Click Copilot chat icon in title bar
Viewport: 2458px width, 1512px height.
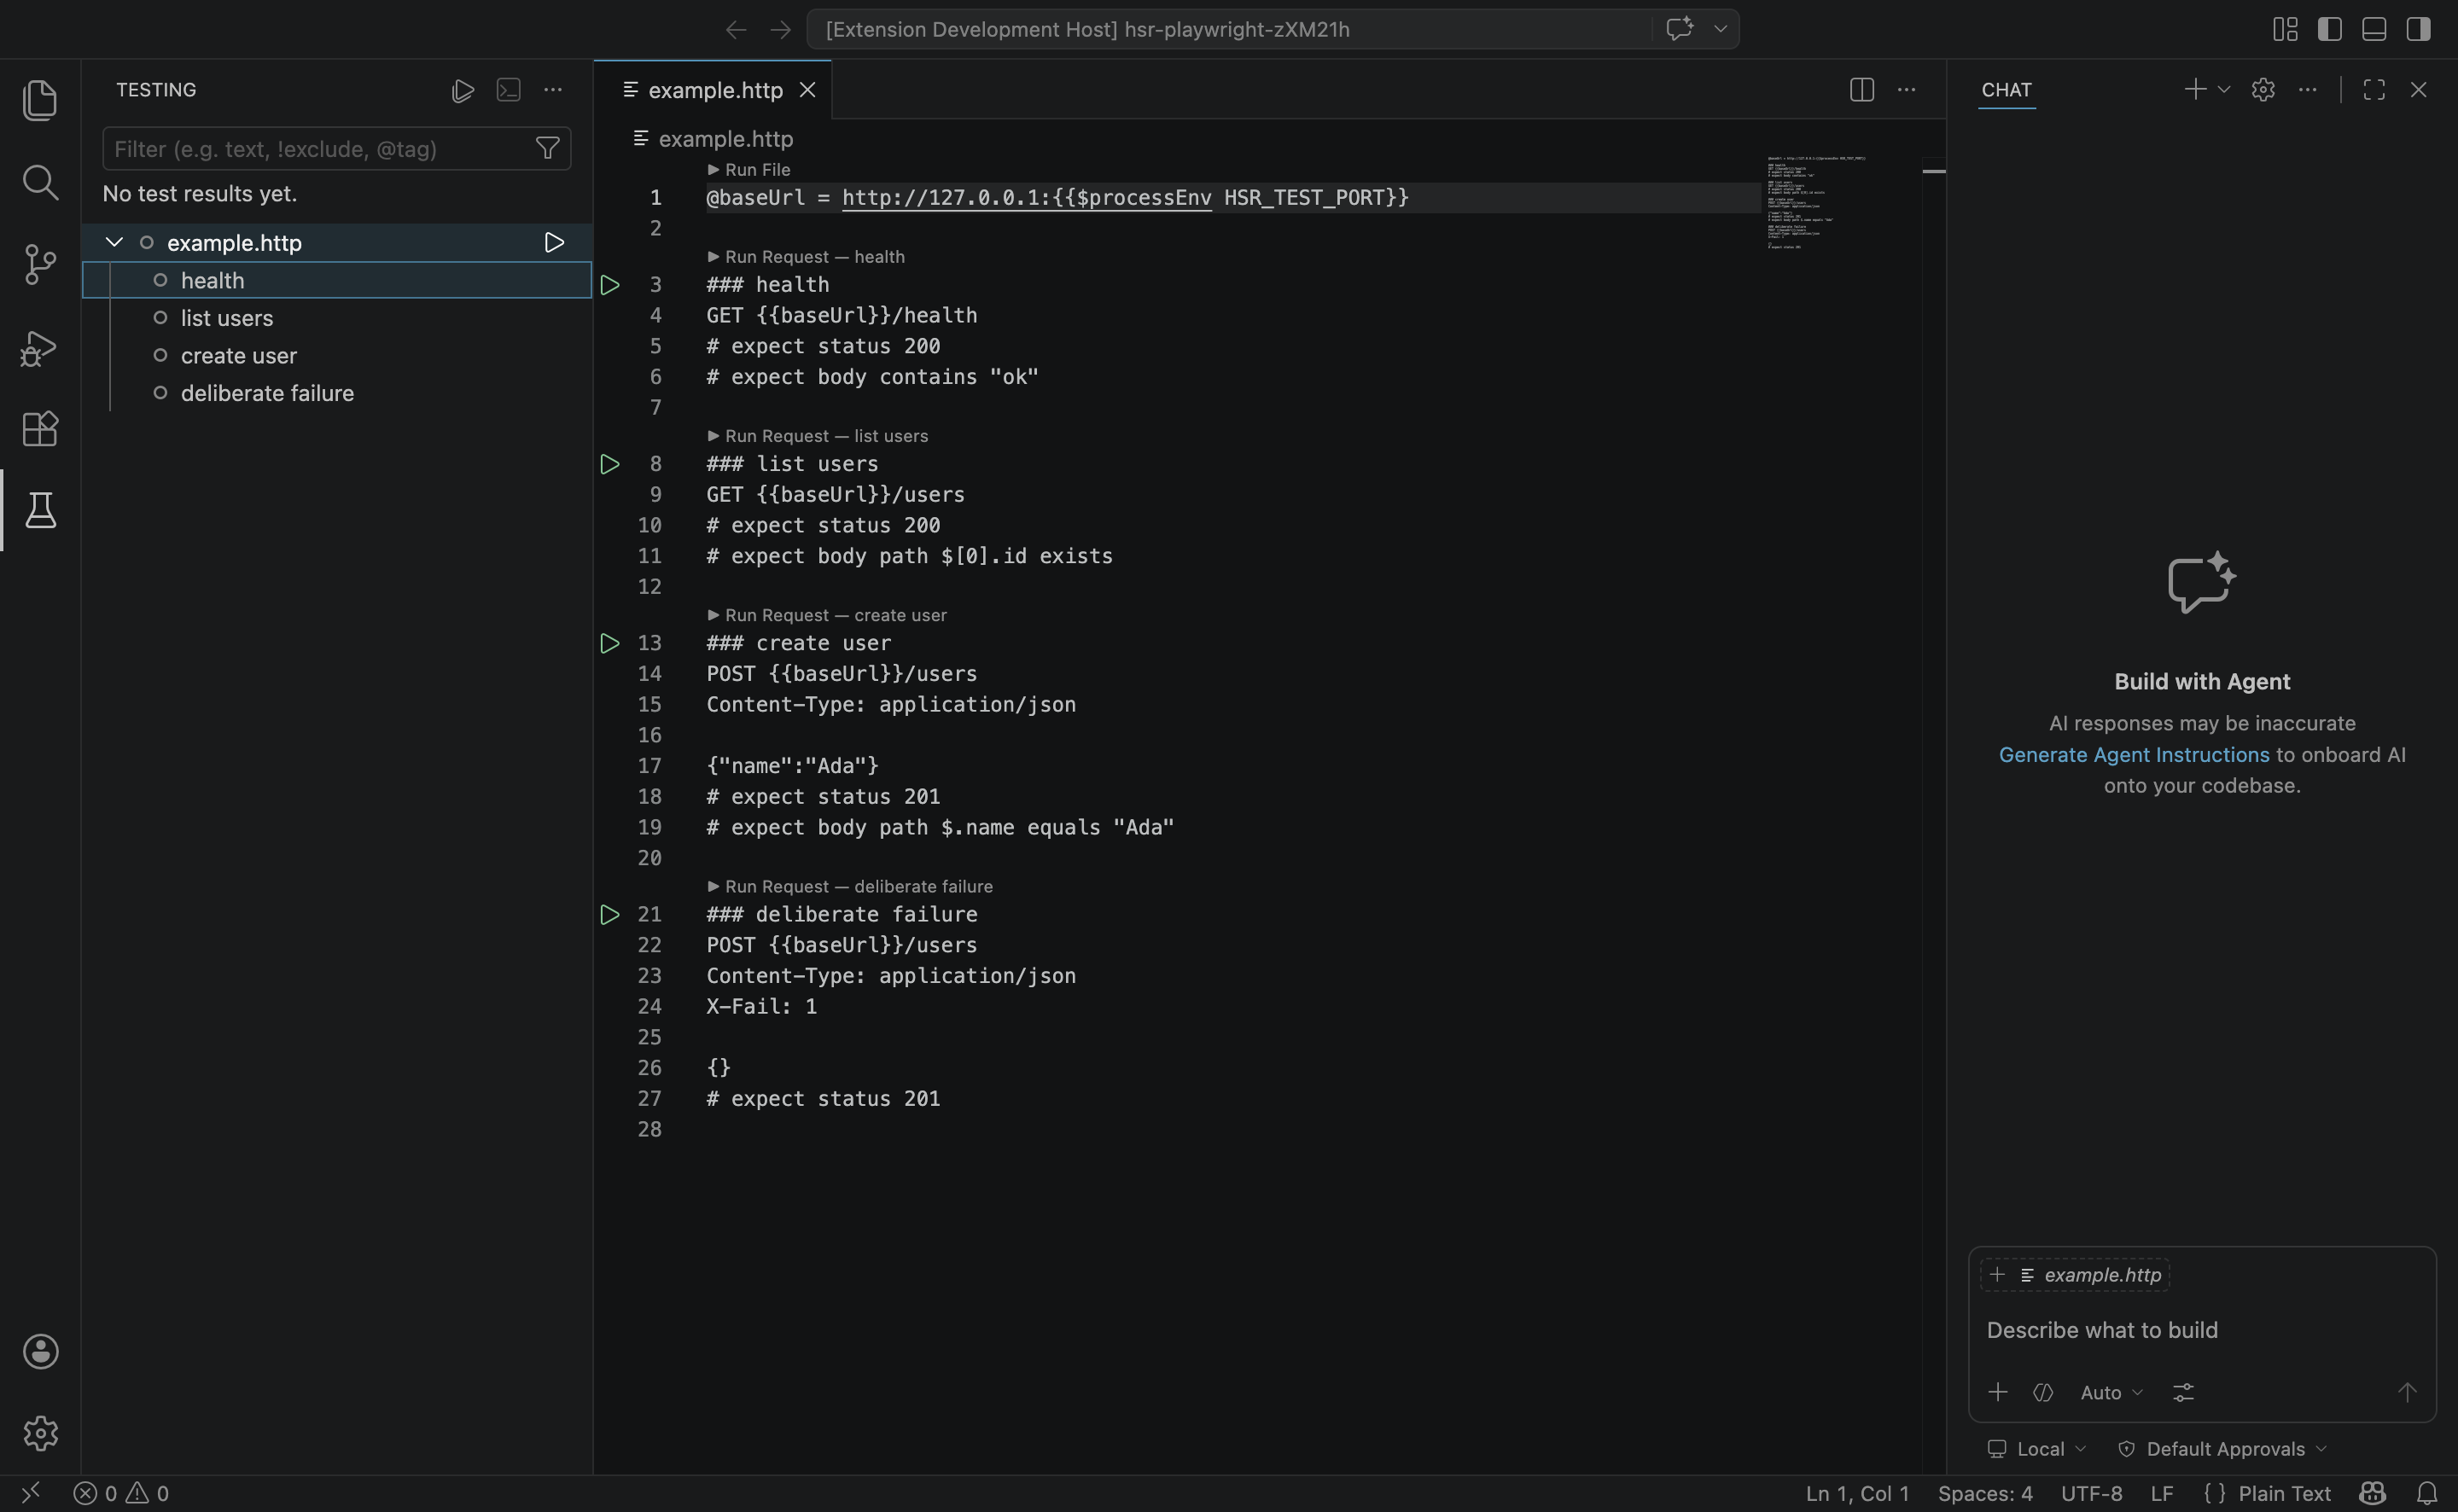tap(1679, 29)
